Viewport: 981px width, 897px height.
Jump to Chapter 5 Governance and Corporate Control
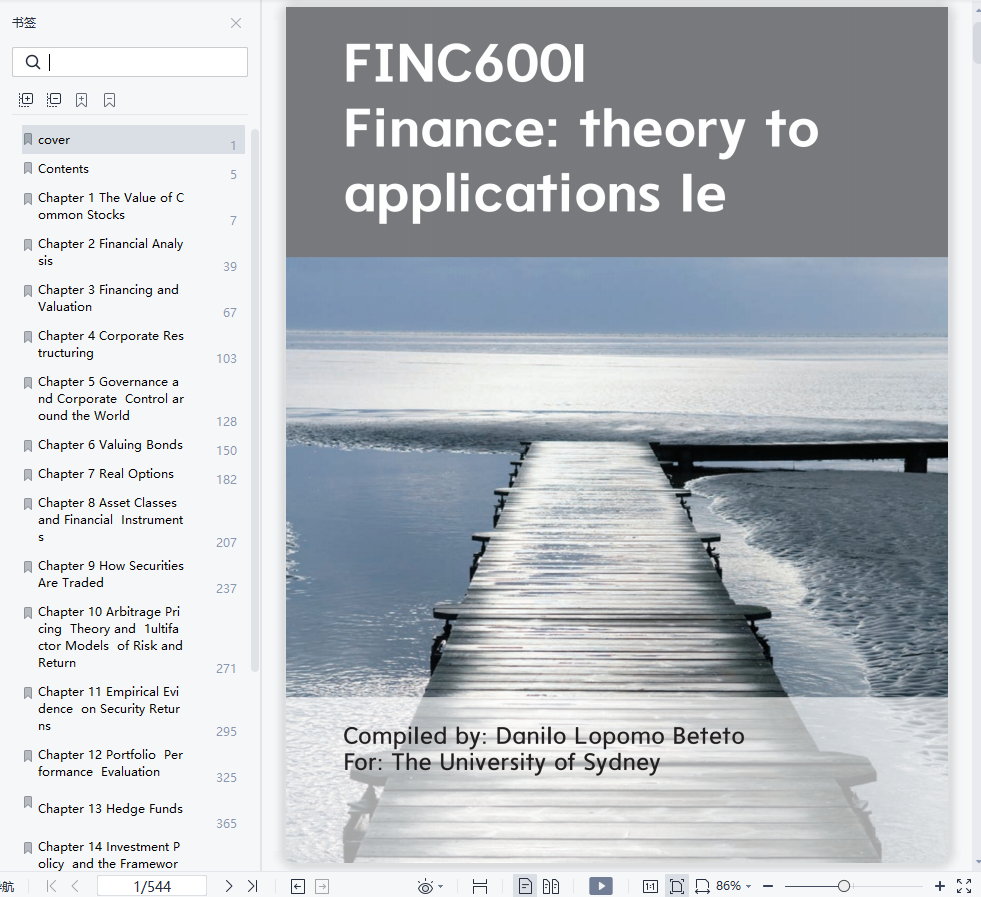coord(133,399)
